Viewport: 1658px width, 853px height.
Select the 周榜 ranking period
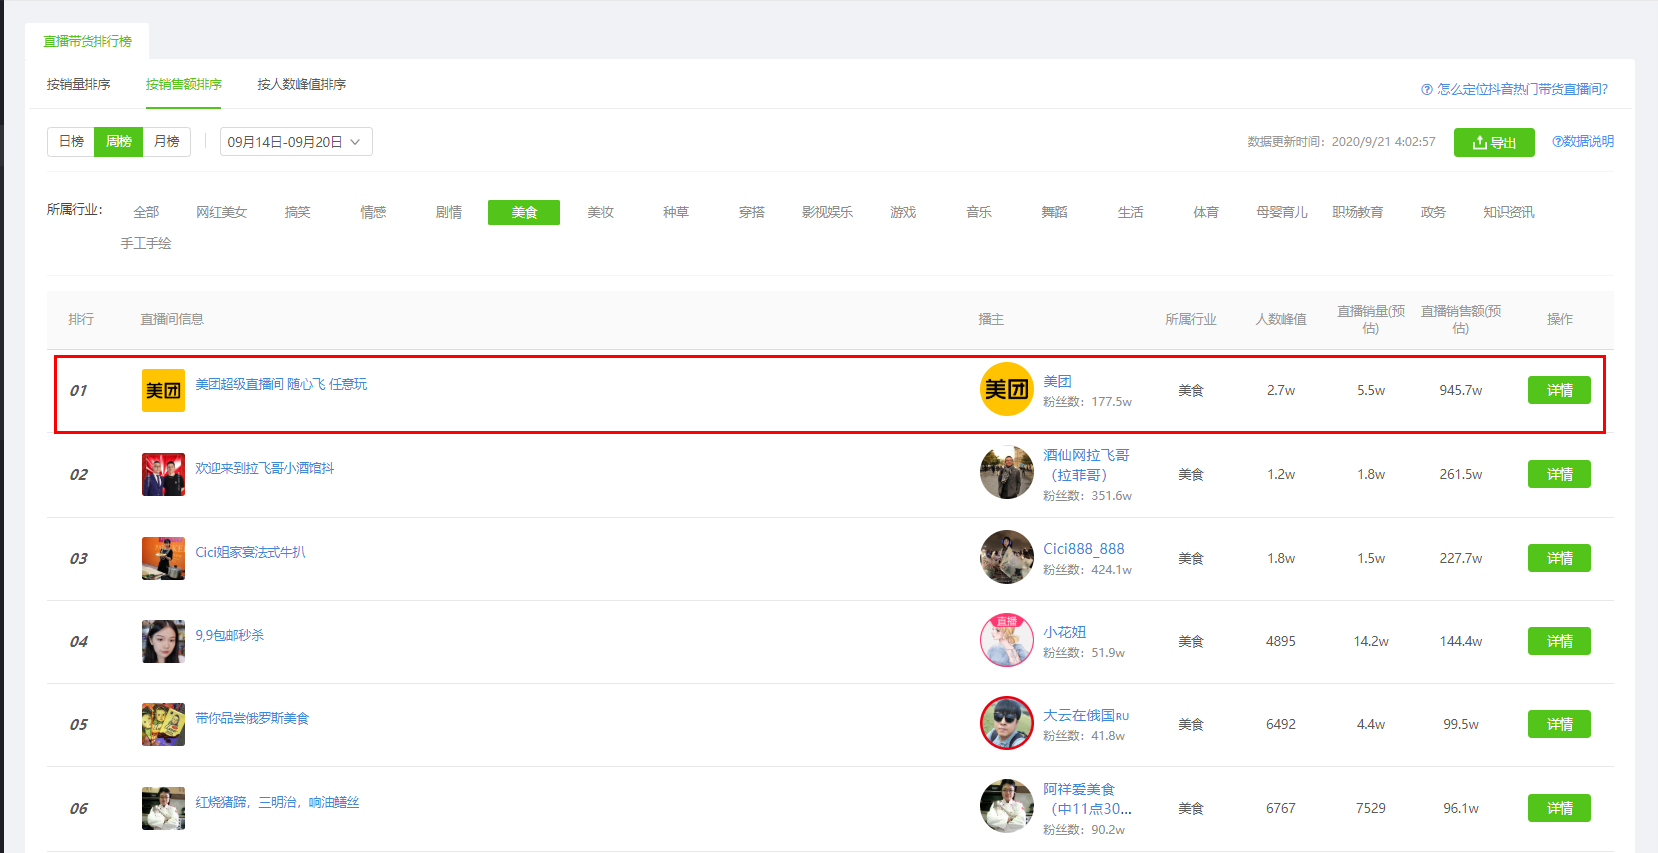[119, 141]
